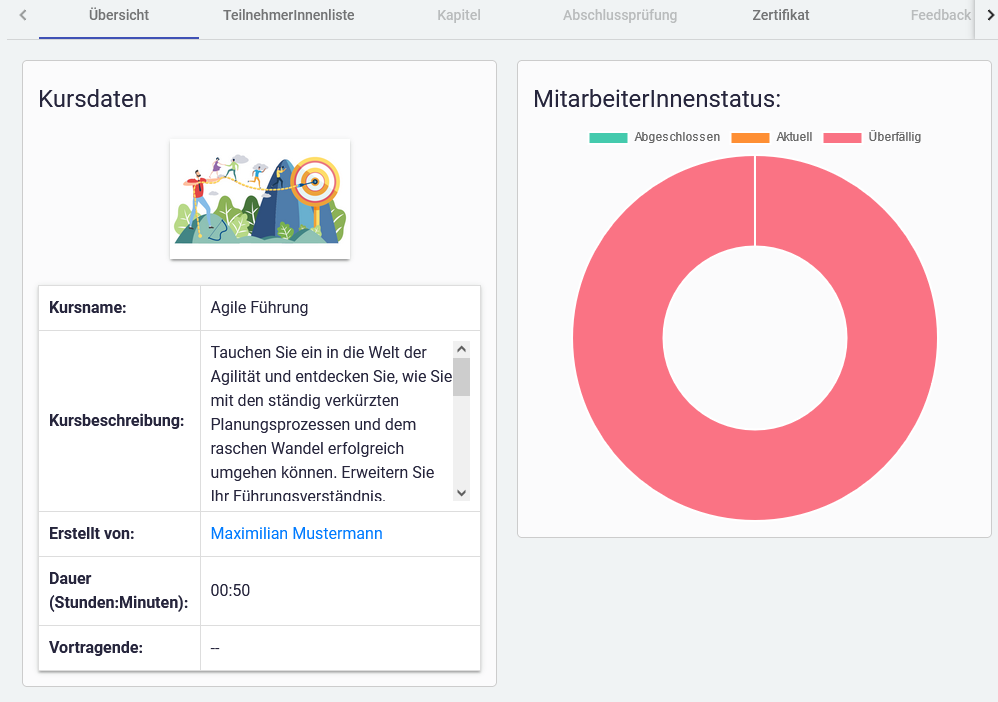Screen dimensions: 998x702
Task: Switch to the Feedback tab
Action: coord(940,16)
